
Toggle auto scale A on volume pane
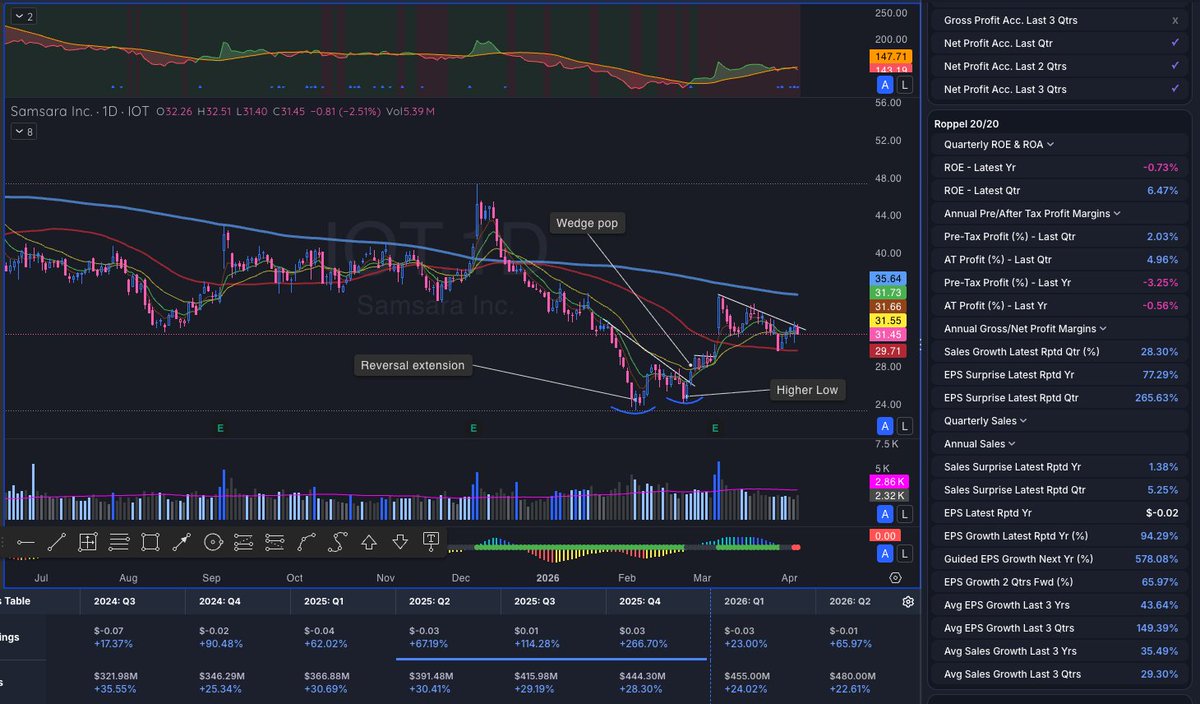(x=885, y=514)
